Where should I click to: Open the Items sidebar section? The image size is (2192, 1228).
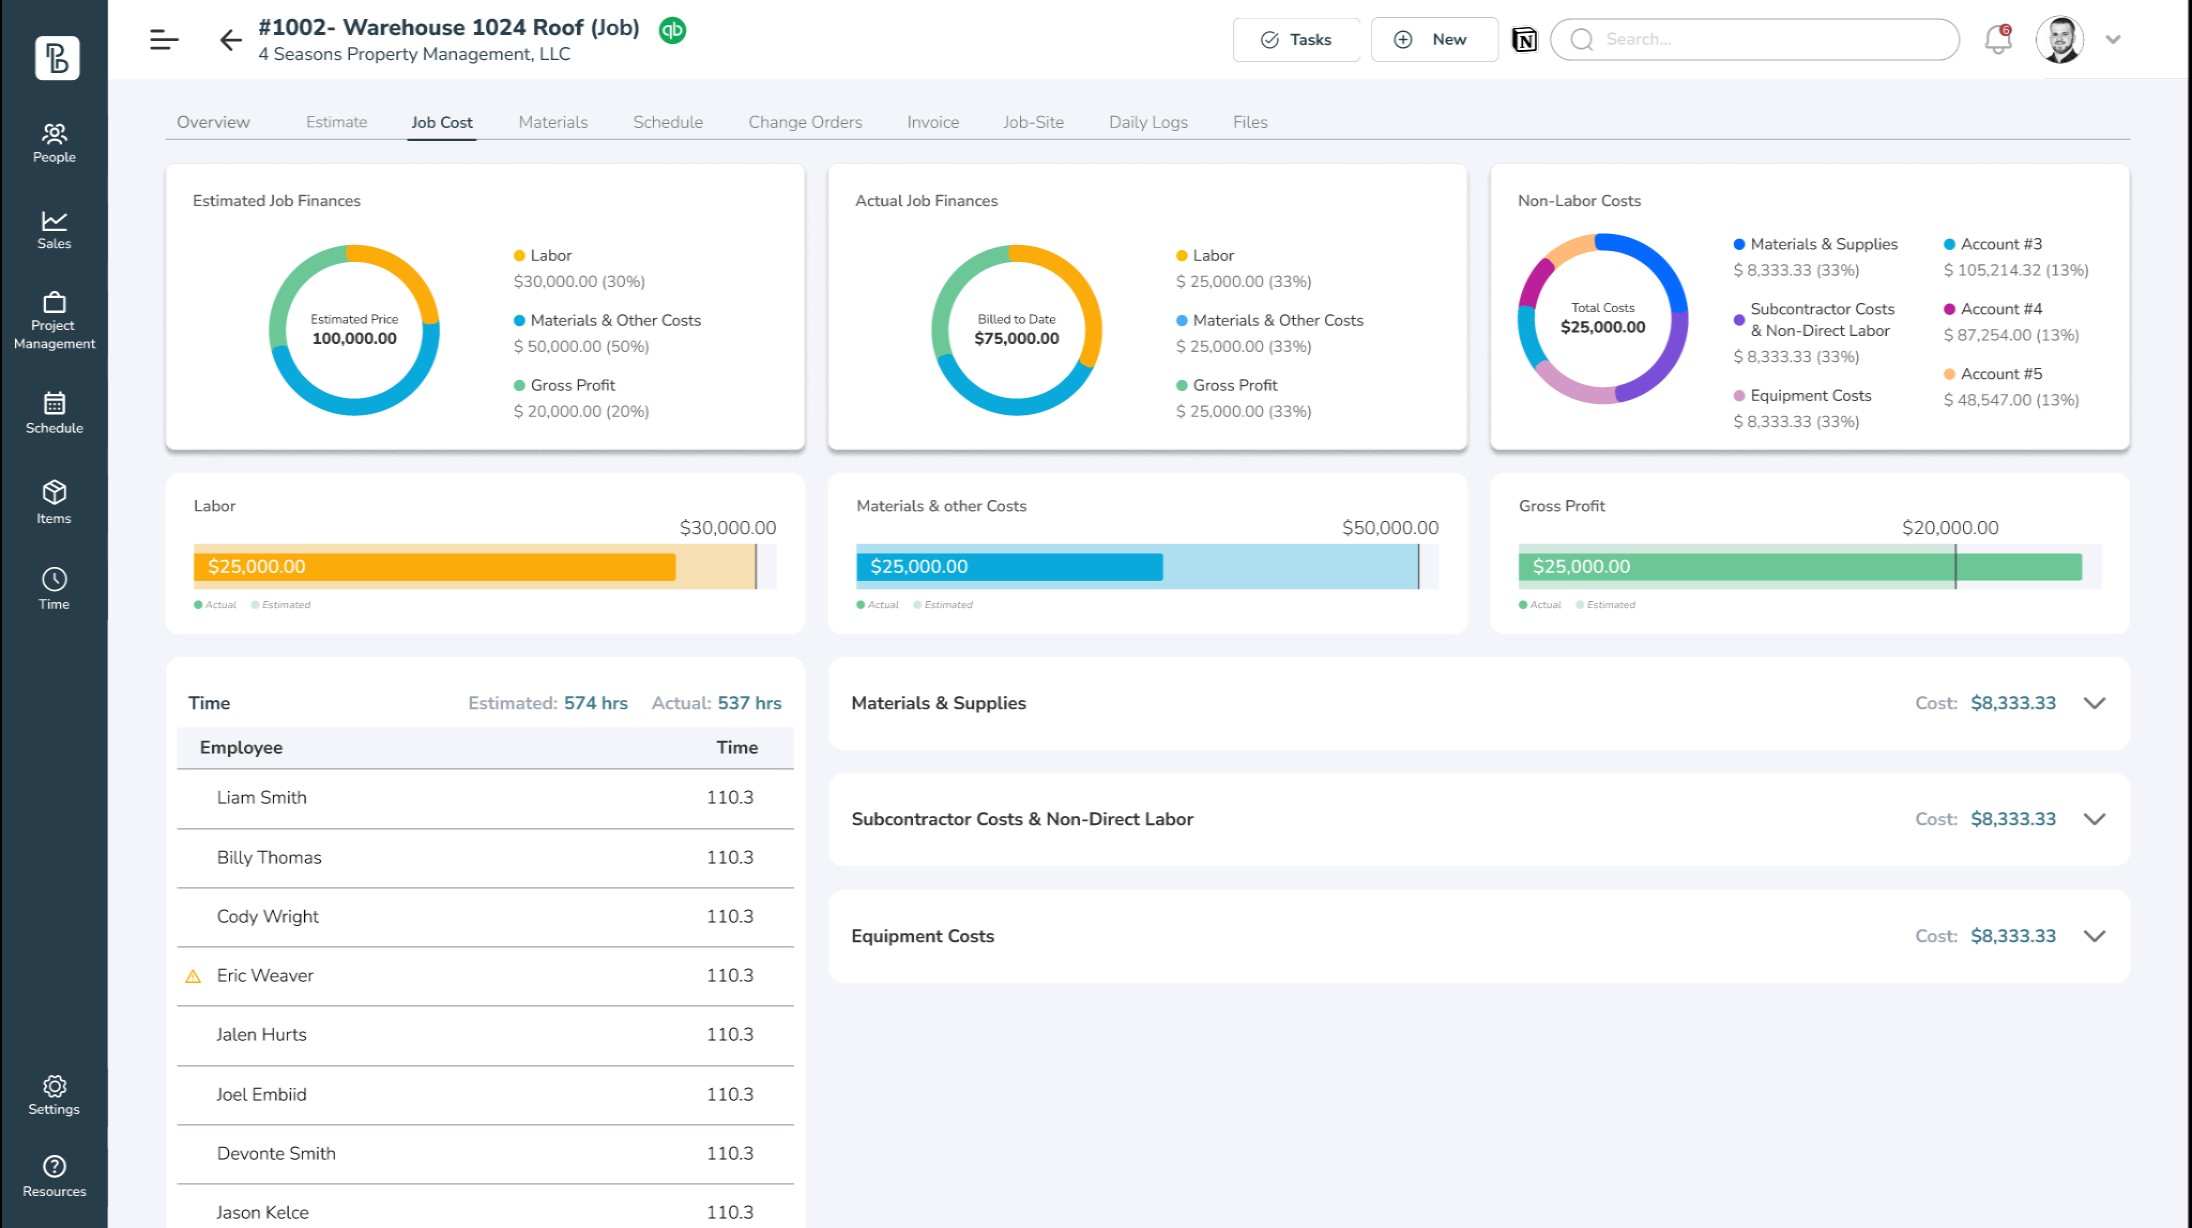54,502
